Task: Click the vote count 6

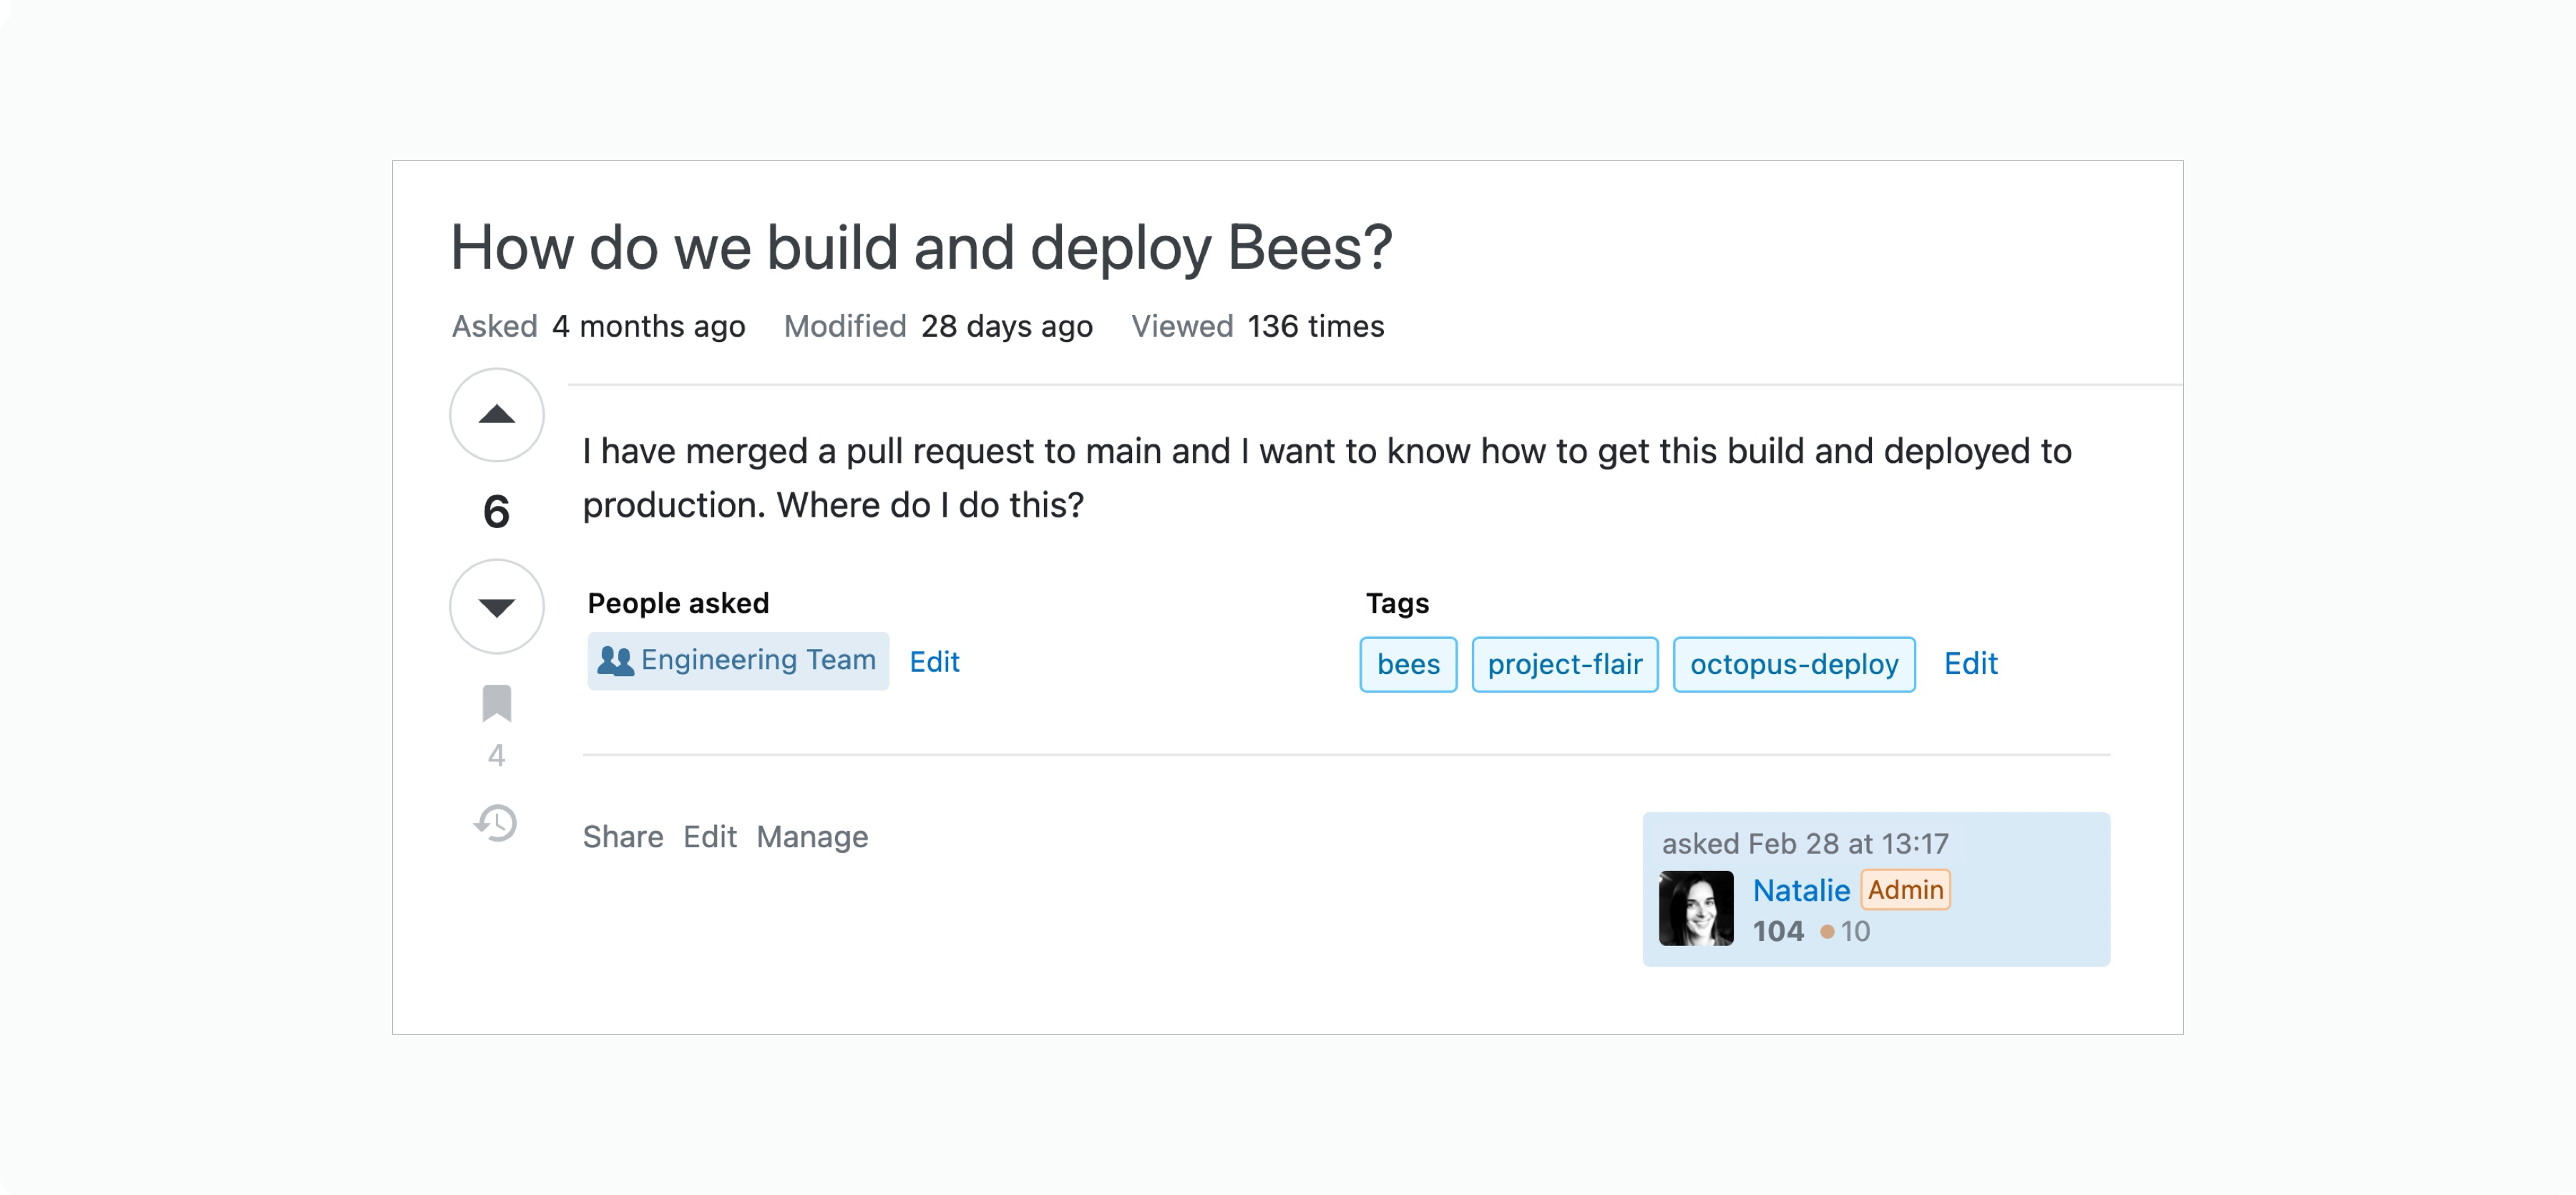Action: (496, 512)
